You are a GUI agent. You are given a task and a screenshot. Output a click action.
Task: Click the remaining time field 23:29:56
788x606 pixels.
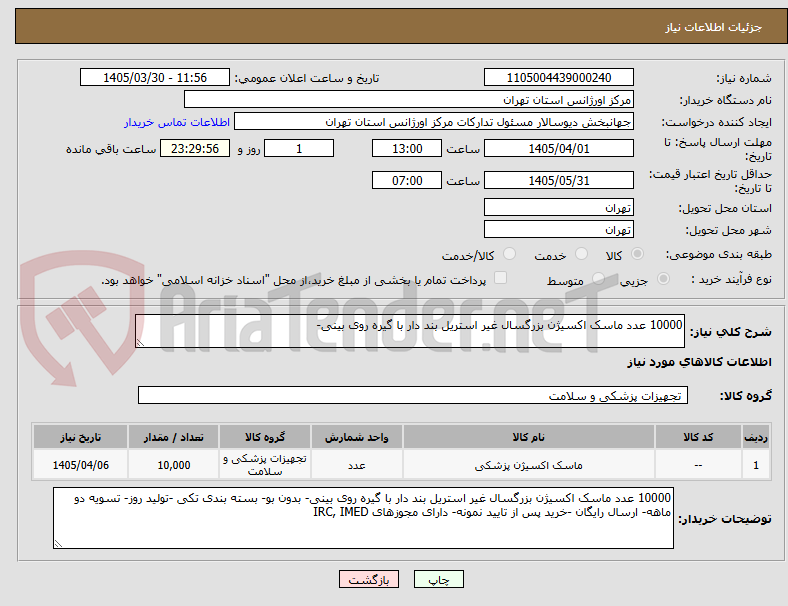[195, 149]
